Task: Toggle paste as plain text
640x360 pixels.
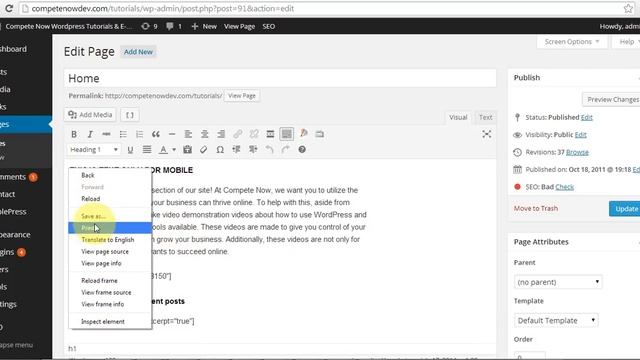Action: [x=187, y=150]
